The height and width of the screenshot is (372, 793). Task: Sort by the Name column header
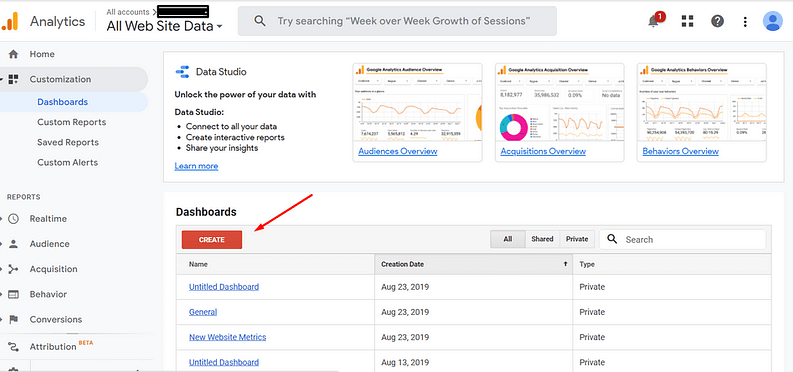(276, 264)
